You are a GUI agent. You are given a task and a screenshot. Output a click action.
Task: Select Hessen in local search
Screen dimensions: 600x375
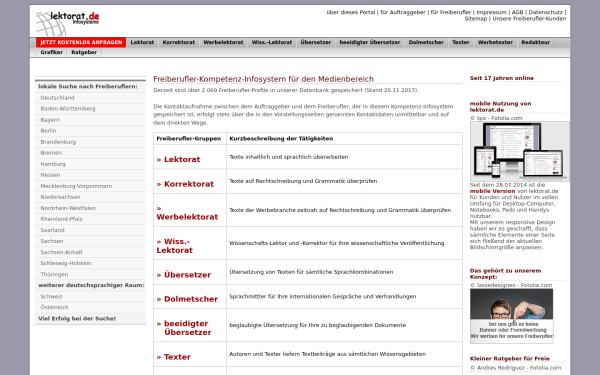pyautogui.click(x=90, y=175)
